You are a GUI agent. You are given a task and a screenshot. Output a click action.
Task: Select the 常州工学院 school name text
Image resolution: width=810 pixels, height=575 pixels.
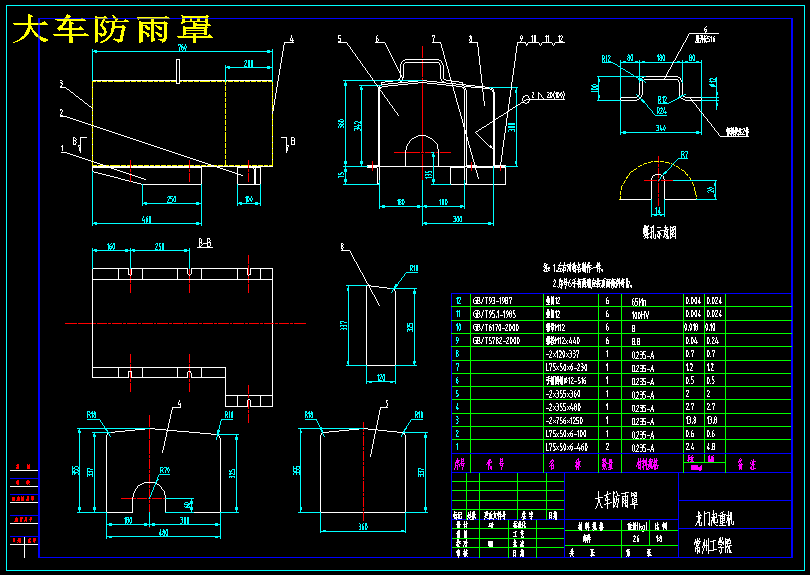[713, 545]
